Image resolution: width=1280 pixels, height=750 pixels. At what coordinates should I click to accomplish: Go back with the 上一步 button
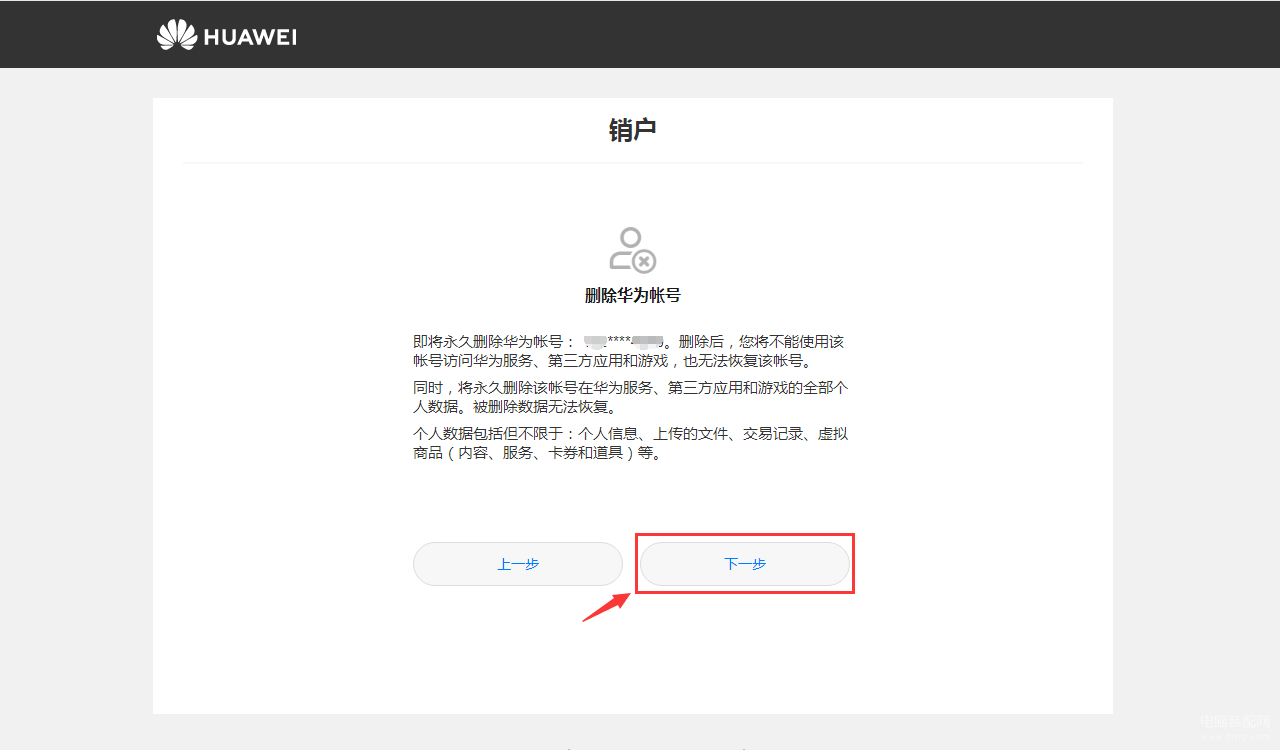(x=518, y=564)
